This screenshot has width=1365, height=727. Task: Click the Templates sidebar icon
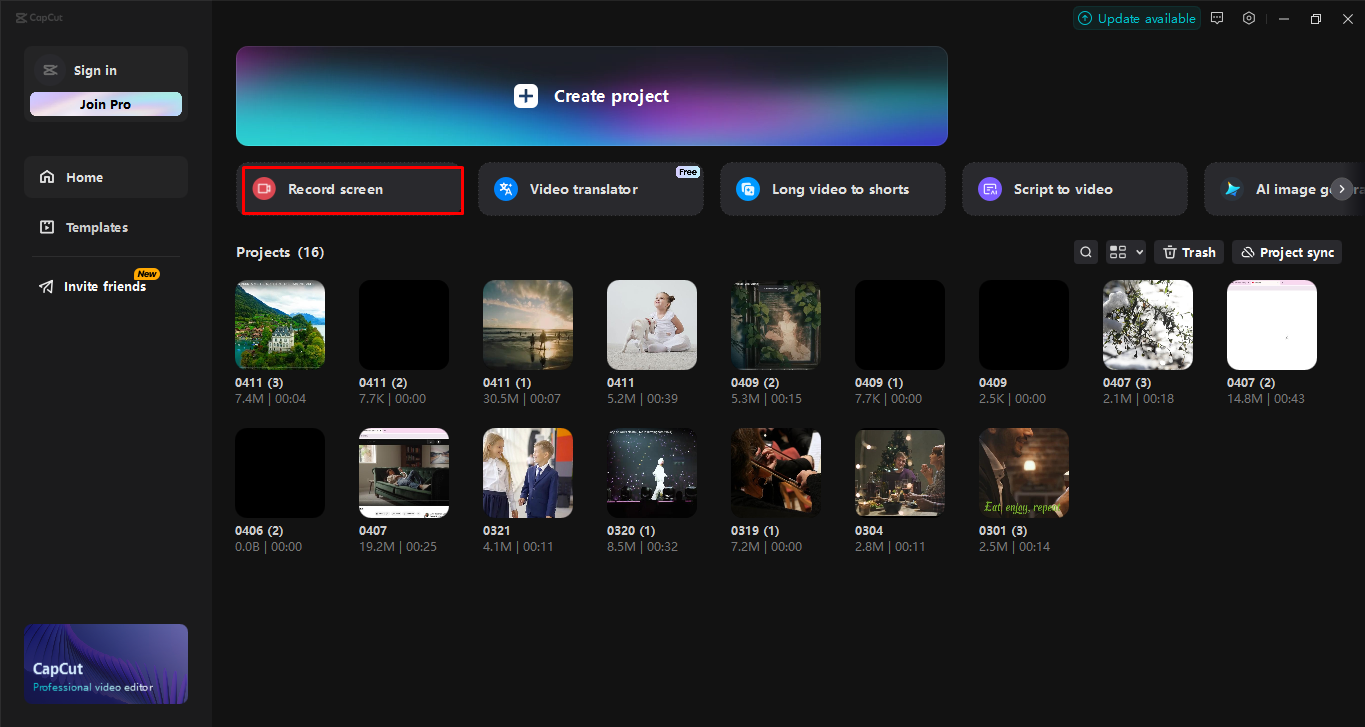click(x=47, y=227)
